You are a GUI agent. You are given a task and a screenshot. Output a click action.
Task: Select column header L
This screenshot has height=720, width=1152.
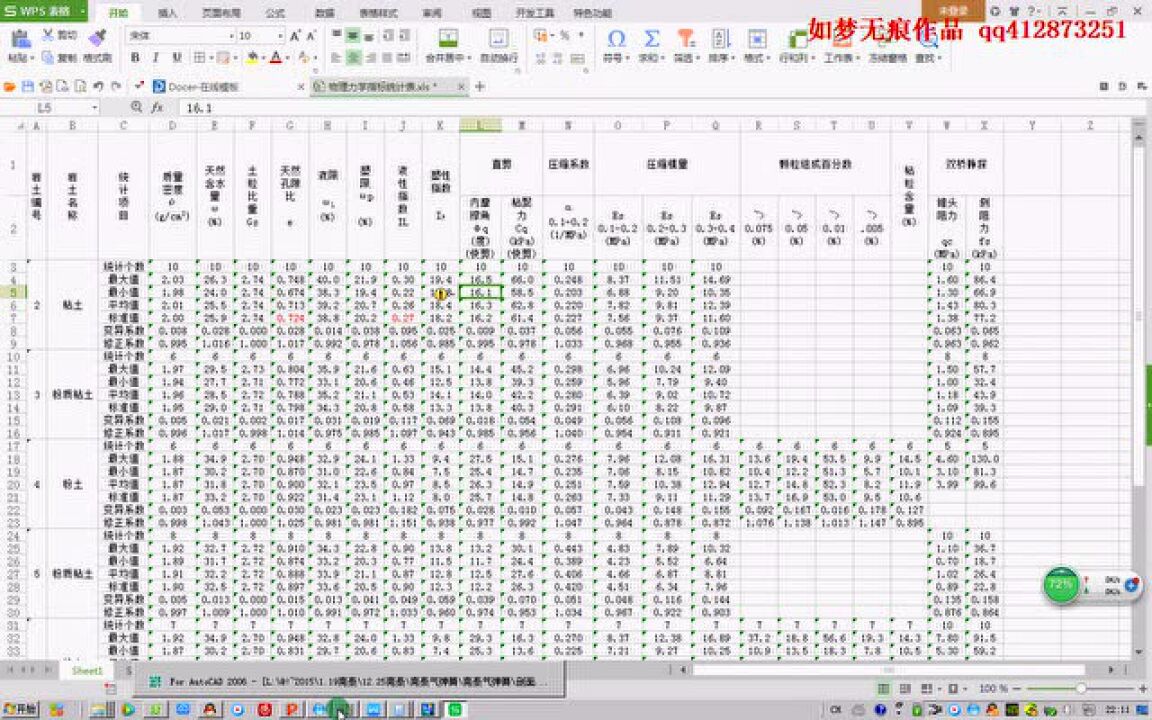[480, 126]
